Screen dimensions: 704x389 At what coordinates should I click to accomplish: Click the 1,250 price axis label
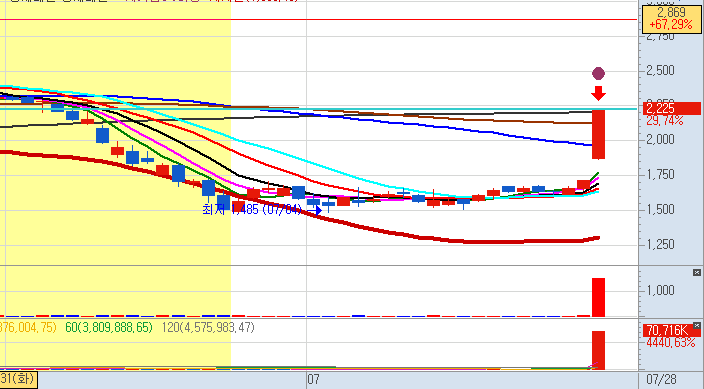[660, 244]
